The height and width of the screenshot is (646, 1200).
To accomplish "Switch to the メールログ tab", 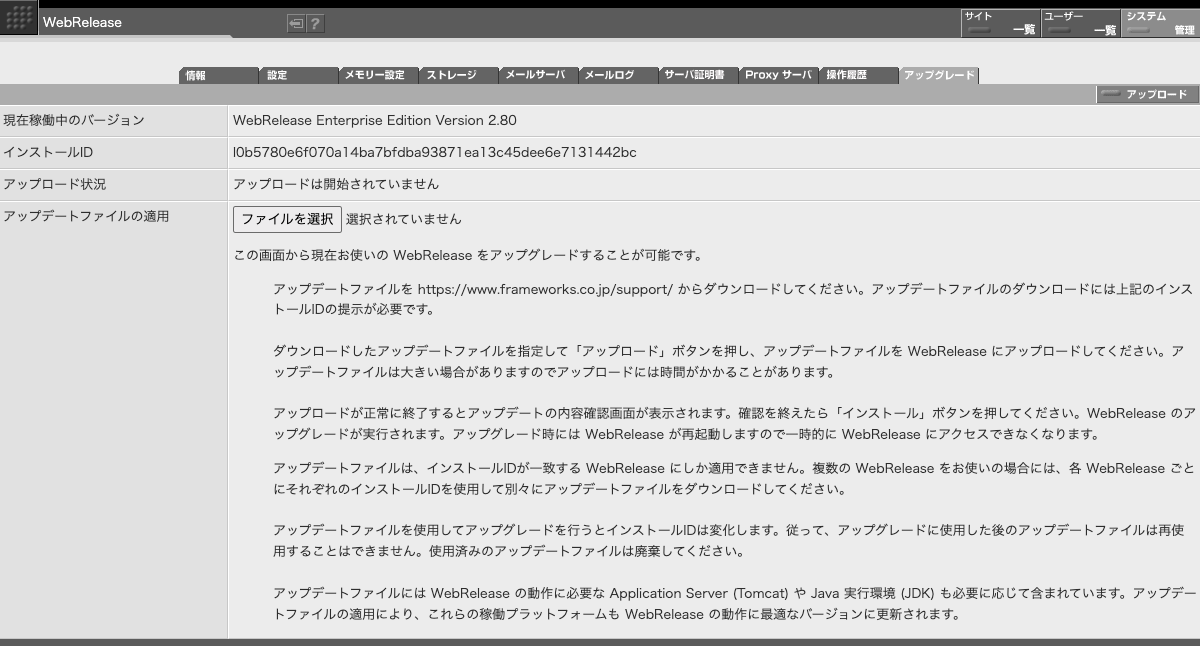I will 619,75.
